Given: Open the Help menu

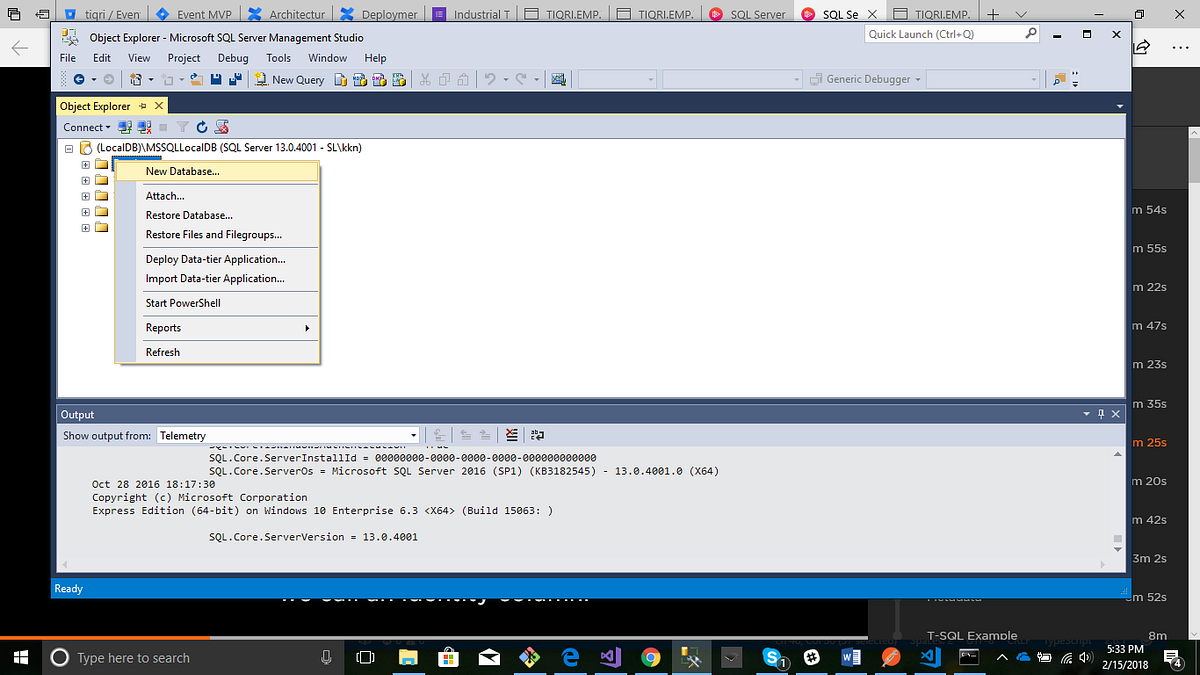Looking at the screenshot, I should coord(375,58).
